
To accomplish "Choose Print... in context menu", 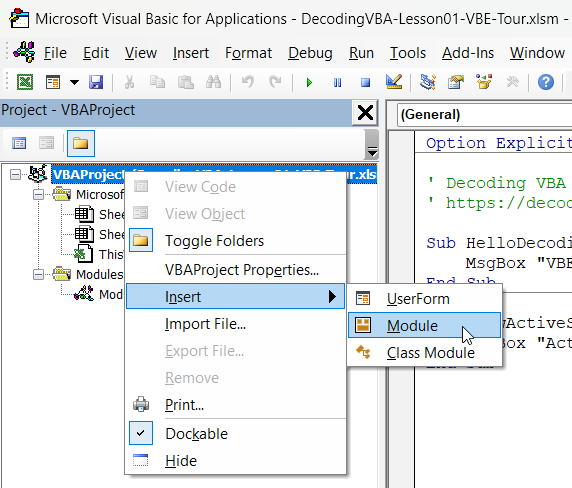I will pyautogui.click(x=236, y=405).
